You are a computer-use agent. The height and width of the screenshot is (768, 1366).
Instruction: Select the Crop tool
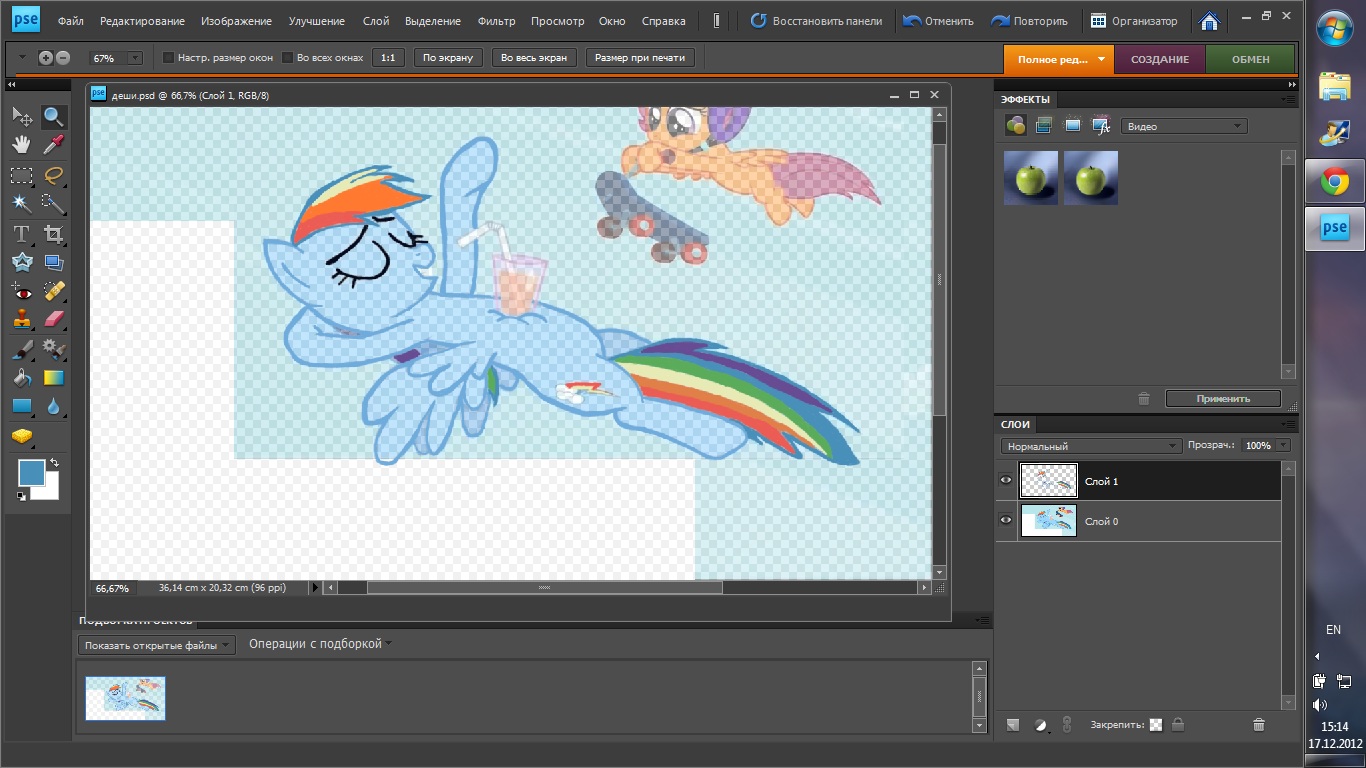[x=54, y=234]
